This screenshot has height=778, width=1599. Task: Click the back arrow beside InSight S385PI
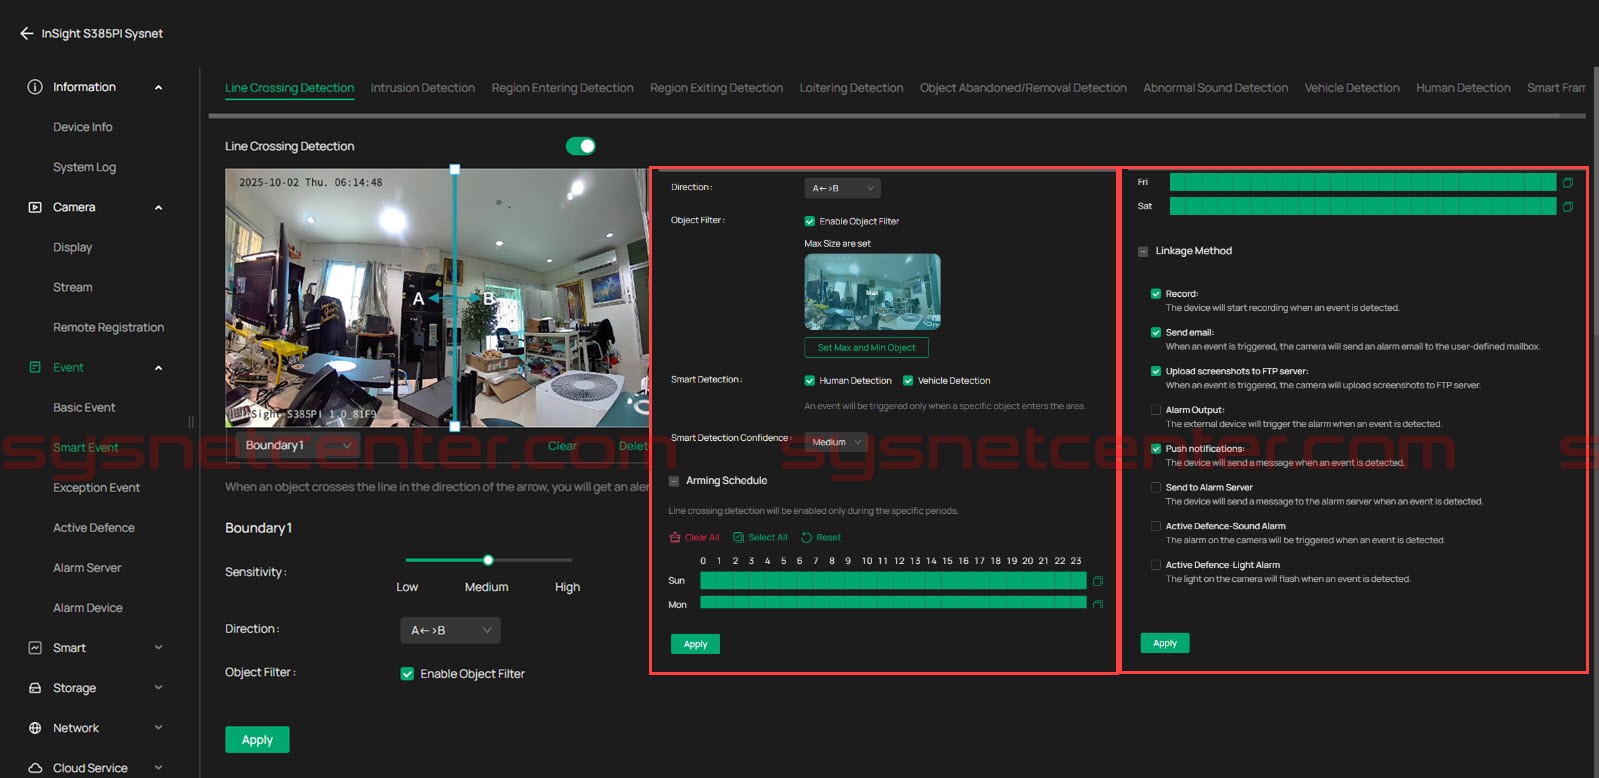26,33
